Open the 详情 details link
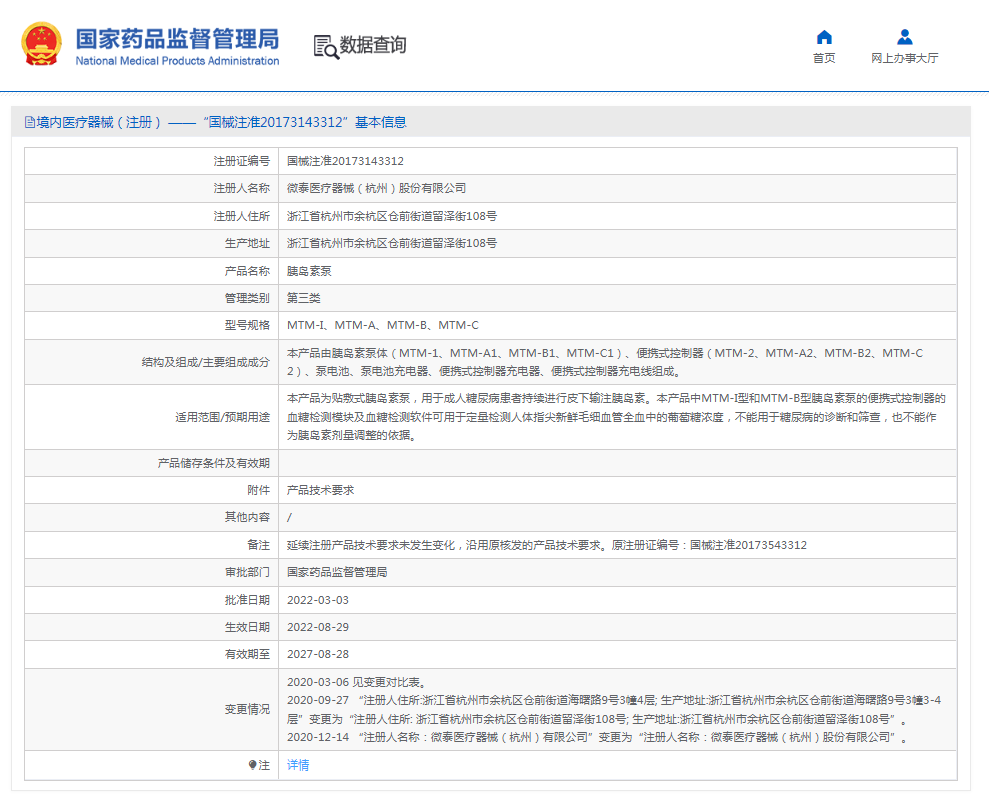Viewport: 989px width, 802px height. click(x=296, y=765)
